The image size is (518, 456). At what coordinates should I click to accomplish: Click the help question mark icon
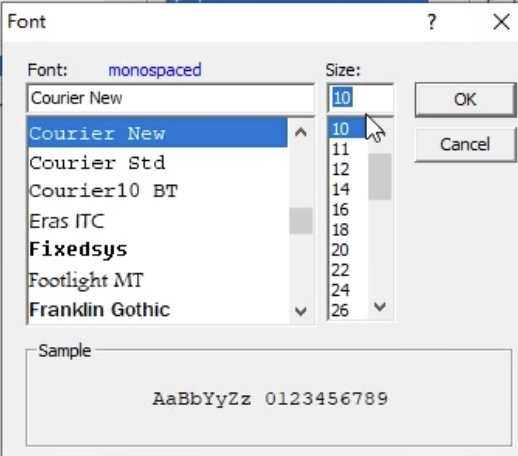pyautogui.click(x=431, y=22)
